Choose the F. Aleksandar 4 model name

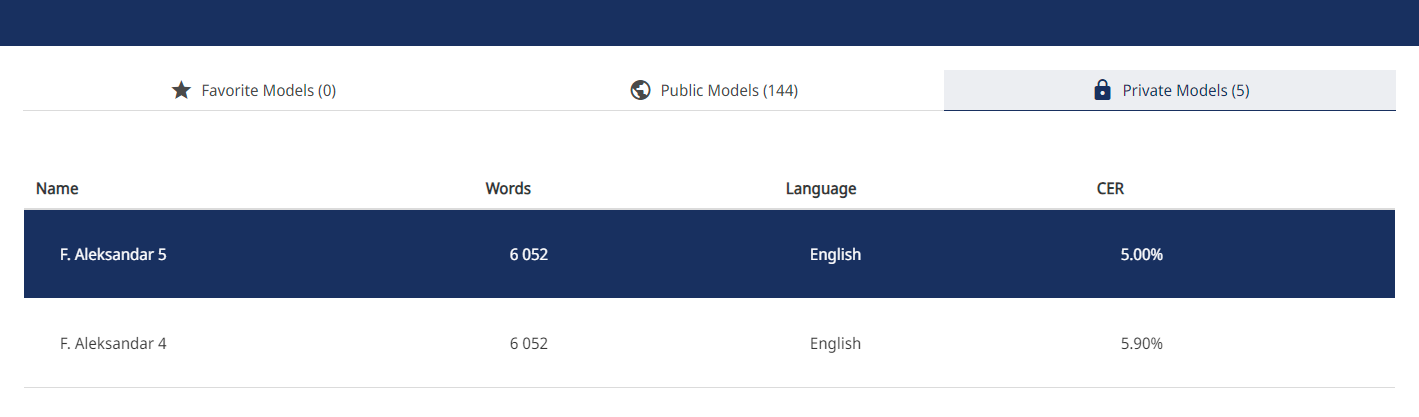[x=113, y=343]
